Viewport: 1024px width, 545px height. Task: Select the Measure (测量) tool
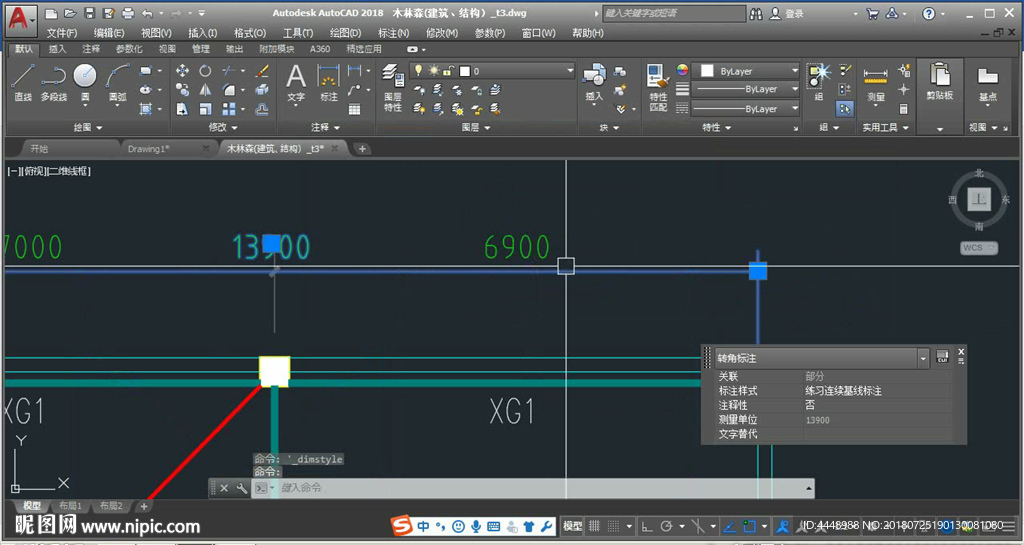[x=876, y=82]
